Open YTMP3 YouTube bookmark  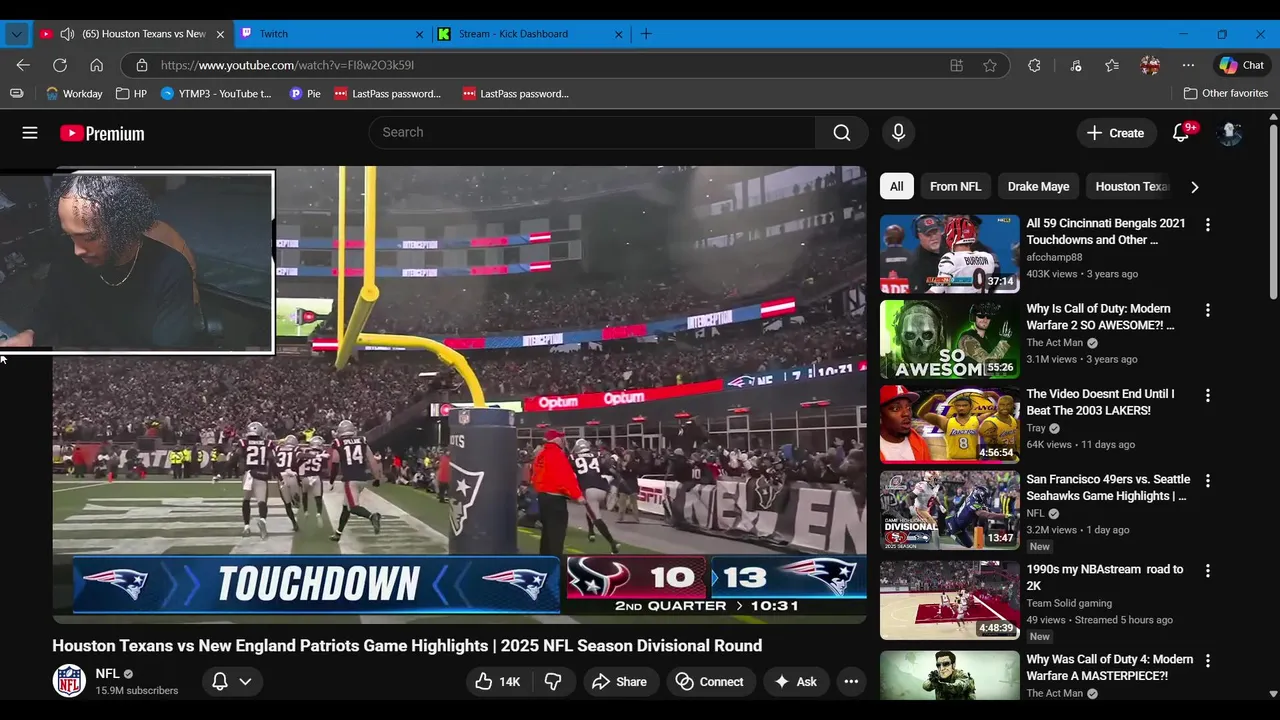(x=216, y=93)
